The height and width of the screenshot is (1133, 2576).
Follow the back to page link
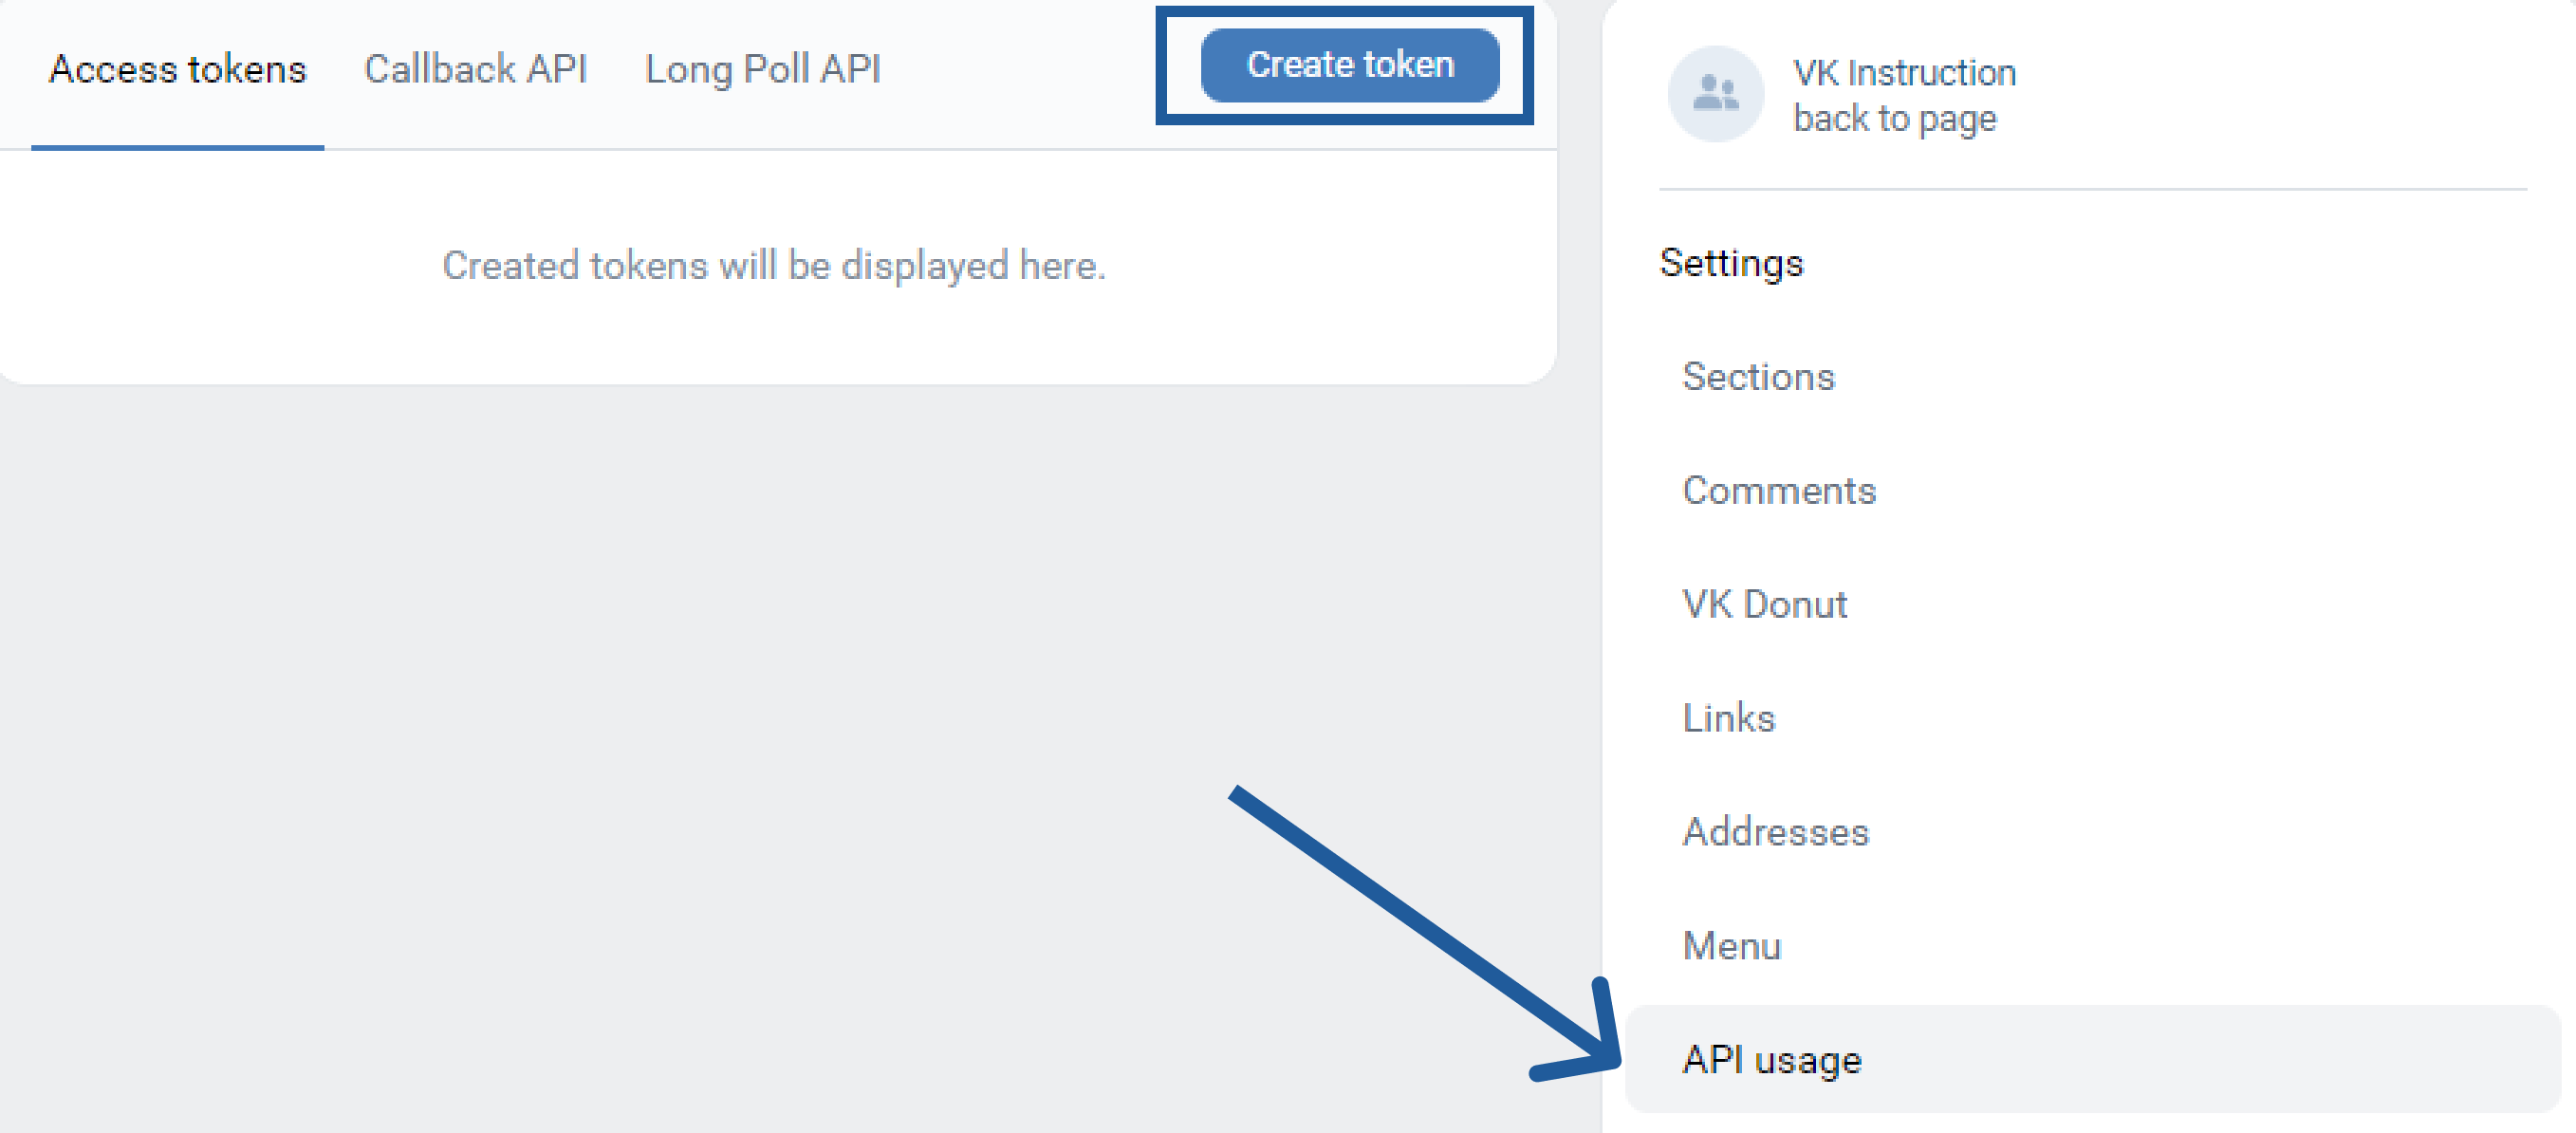[x=1894, y=118]
